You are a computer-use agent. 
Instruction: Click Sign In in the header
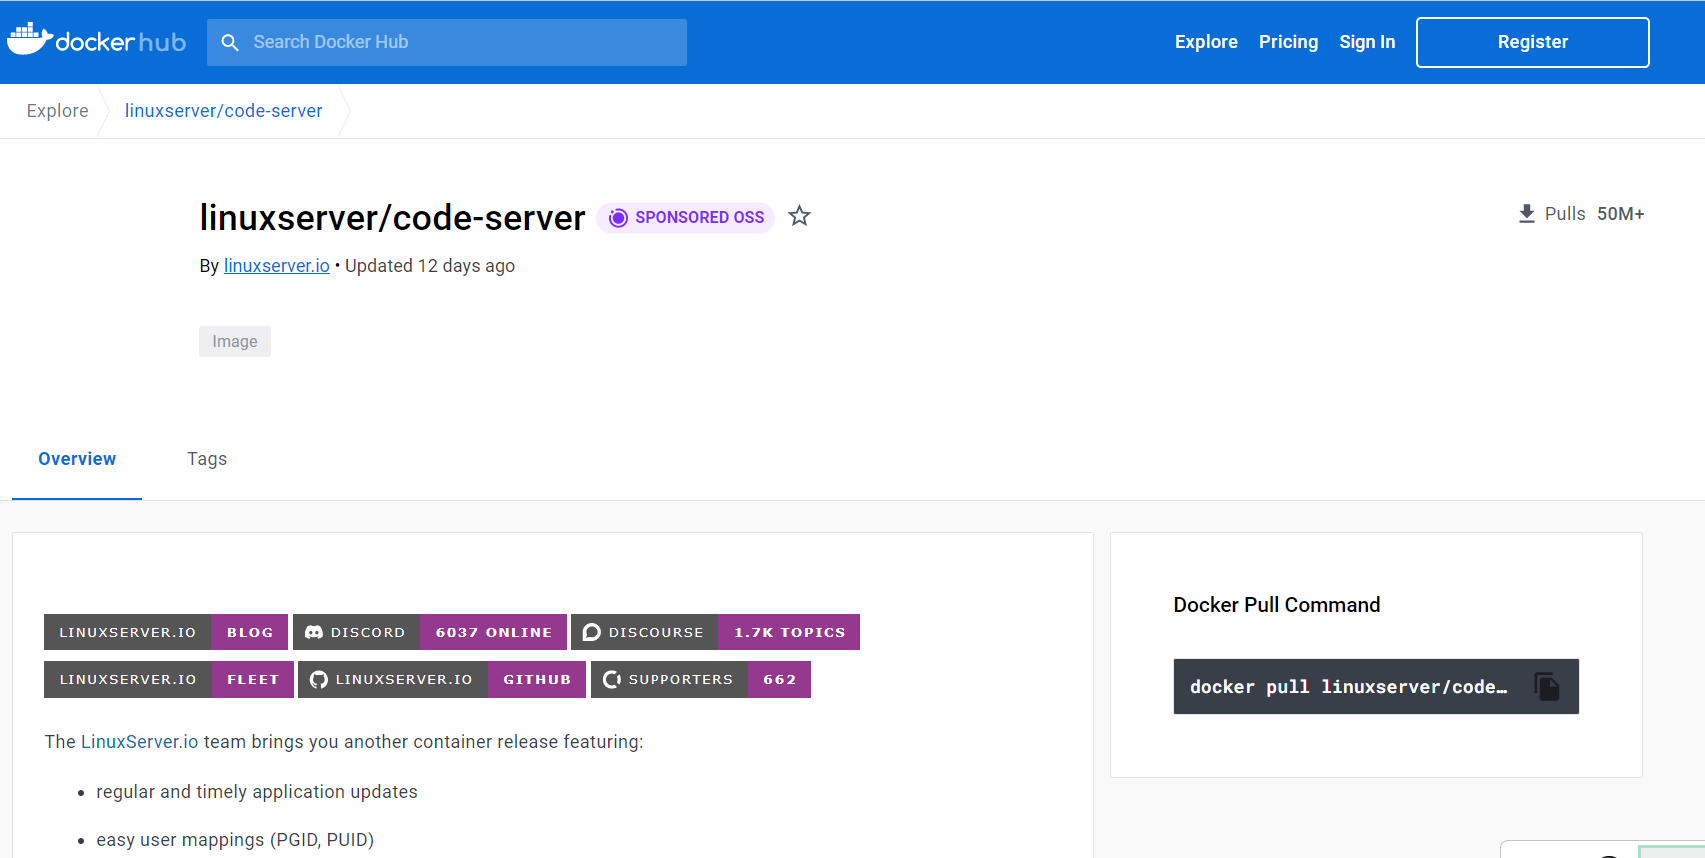1367,42
